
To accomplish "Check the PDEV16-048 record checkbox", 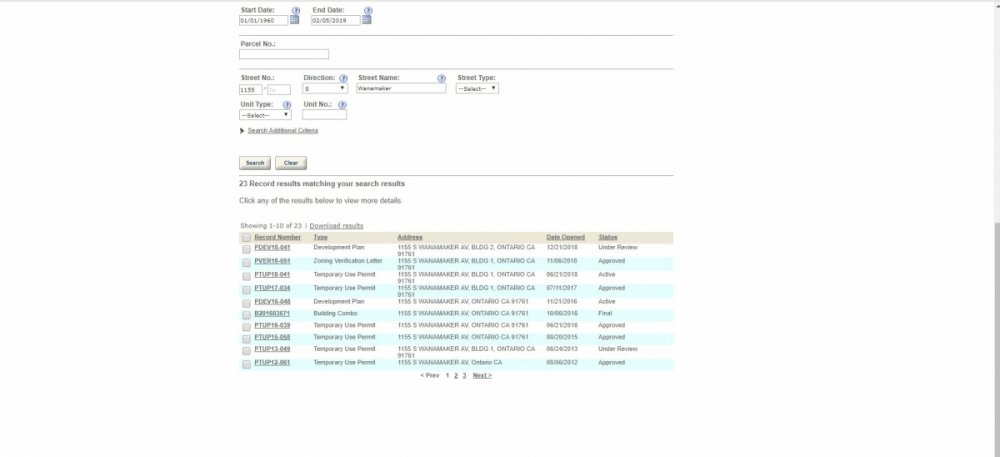I will (x=246, y=303).
